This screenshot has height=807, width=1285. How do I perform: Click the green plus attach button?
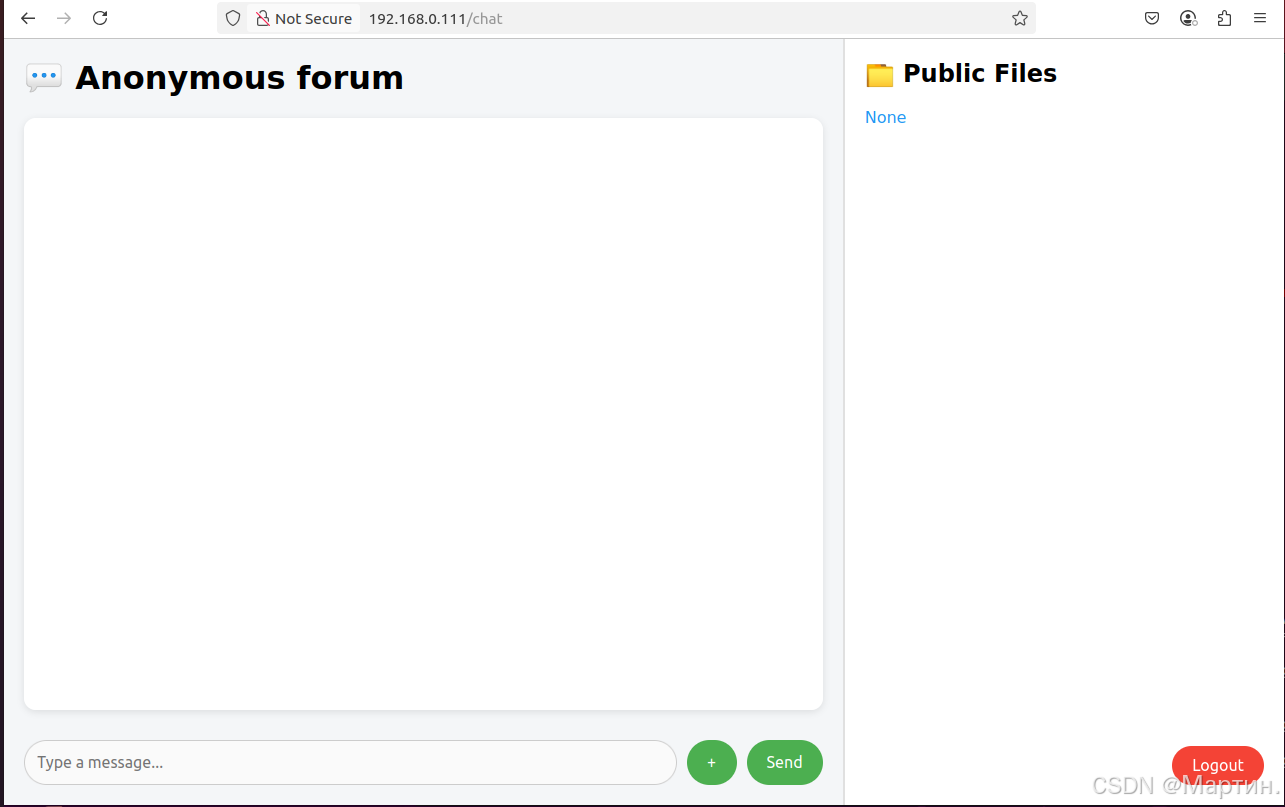pyautogui.click(x=712, y=762)
